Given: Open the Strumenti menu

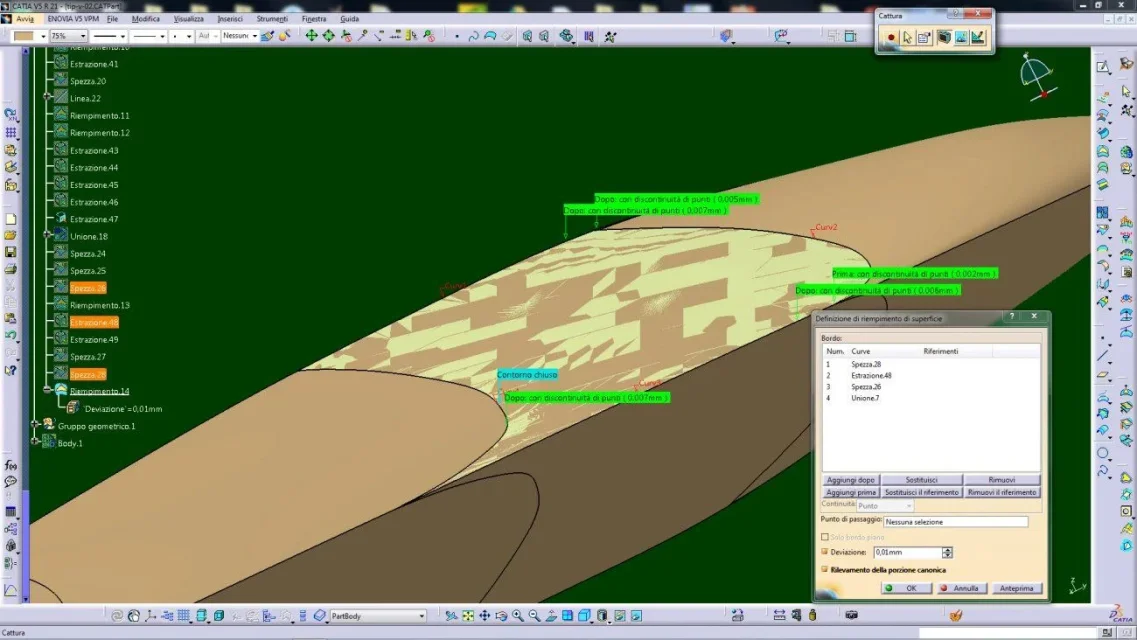Looking at the screenshot, I should (271, 19).
